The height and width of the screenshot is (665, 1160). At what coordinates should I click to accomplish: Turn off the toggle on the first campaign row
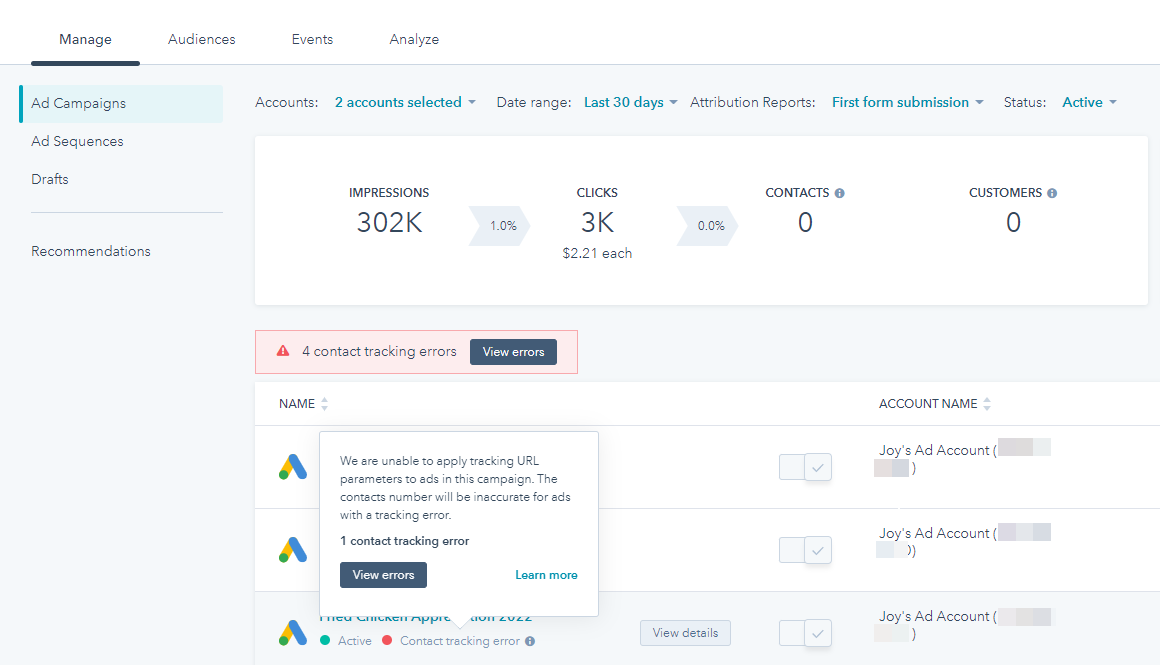point(805,466)
